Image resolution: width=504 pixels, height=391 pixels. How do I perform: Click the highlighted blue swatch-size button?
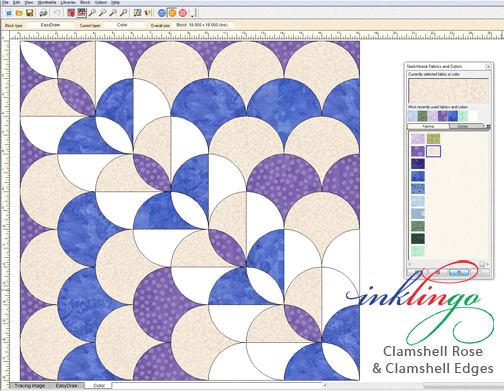tap(459, 272)
